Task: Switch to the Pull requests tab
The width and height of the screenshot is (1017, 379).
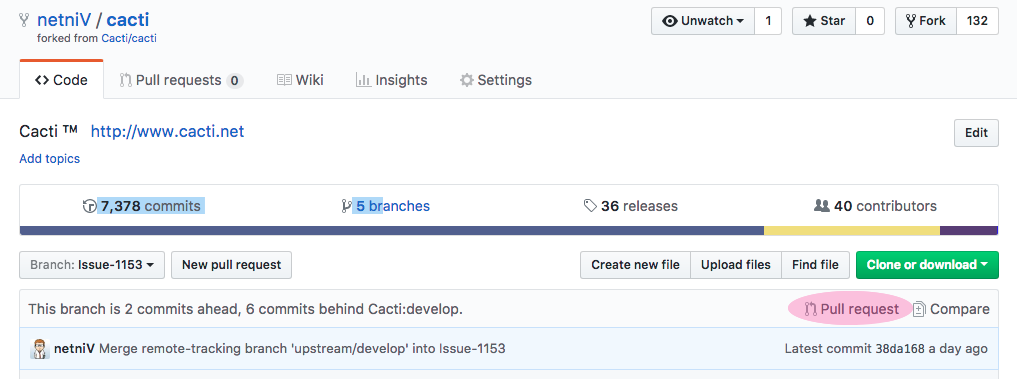Action: pyautogui.click(x=181, y=80)
